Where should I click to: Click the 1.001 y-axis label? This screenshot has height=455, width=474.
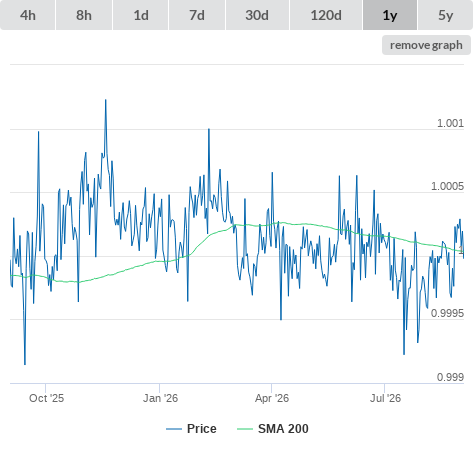click(450, 123)
